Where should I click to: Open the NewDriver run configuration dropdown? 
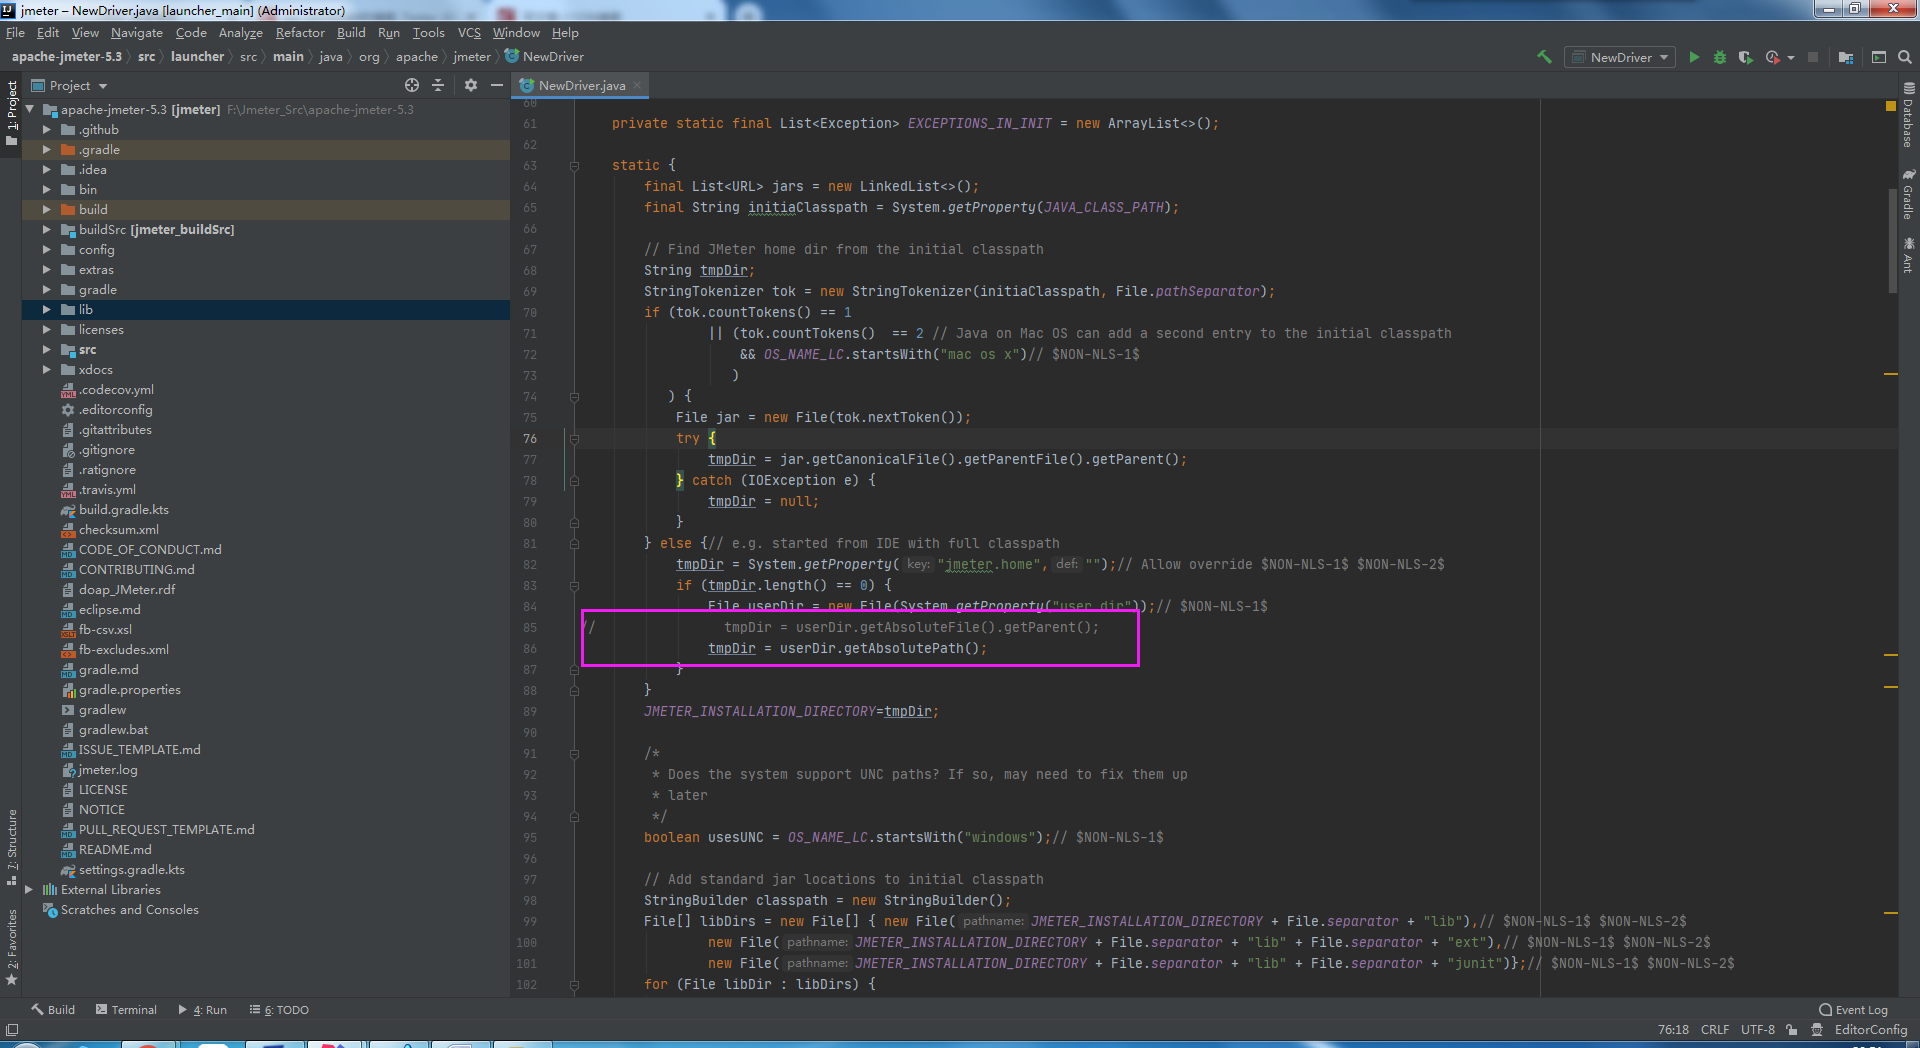pyautogui.click(x=1620, y=57)
